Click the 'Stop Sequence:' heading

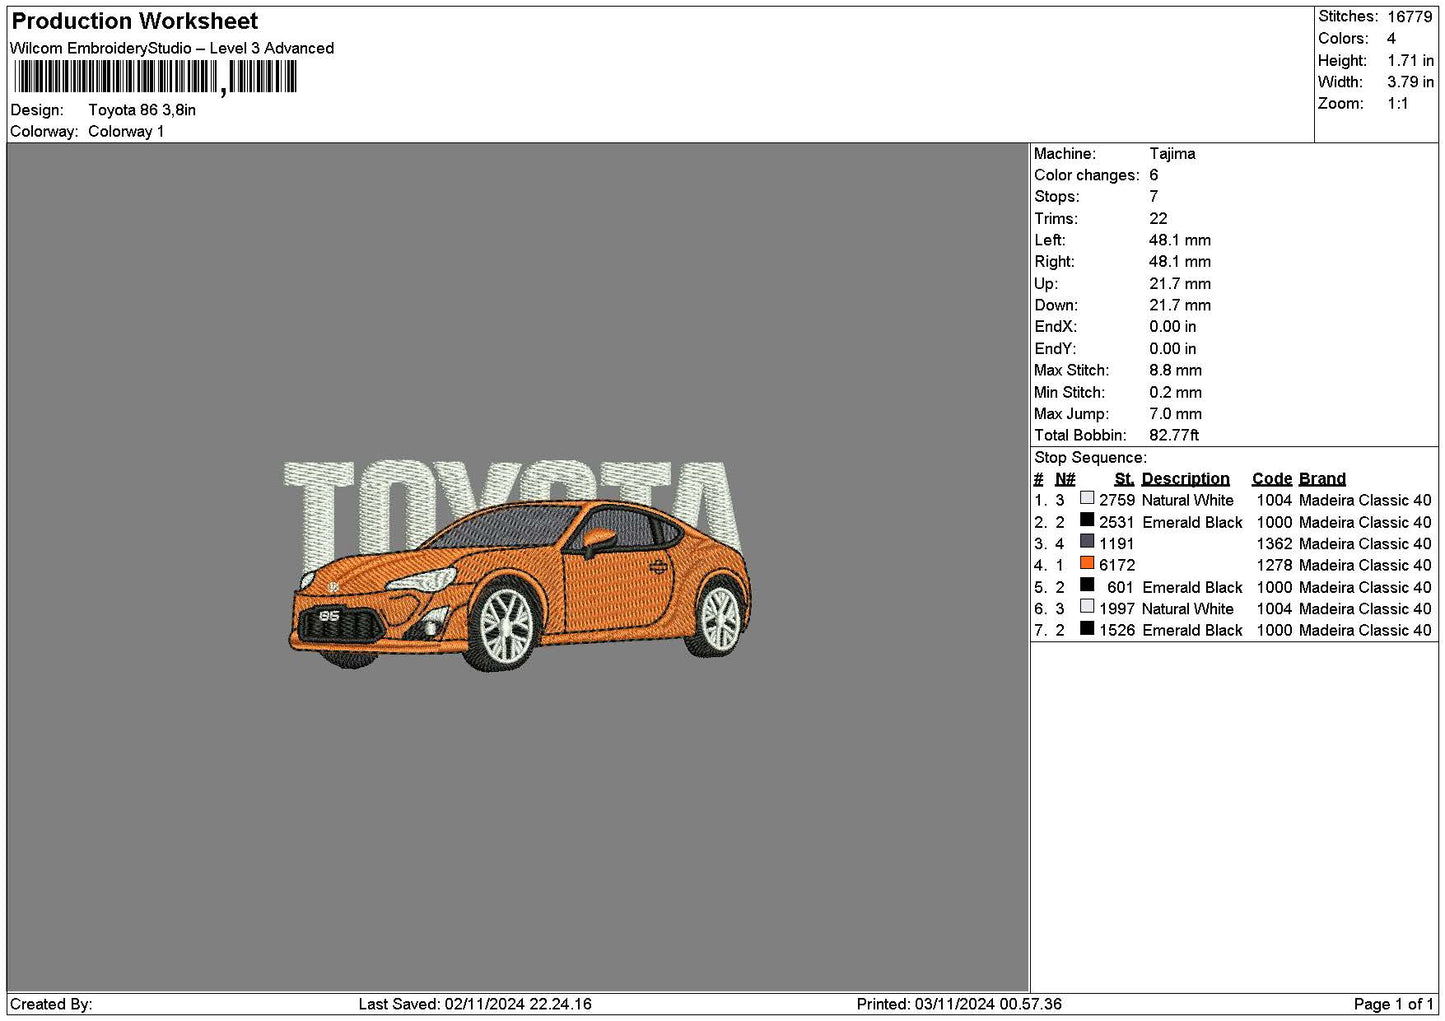pos(1090,458)
